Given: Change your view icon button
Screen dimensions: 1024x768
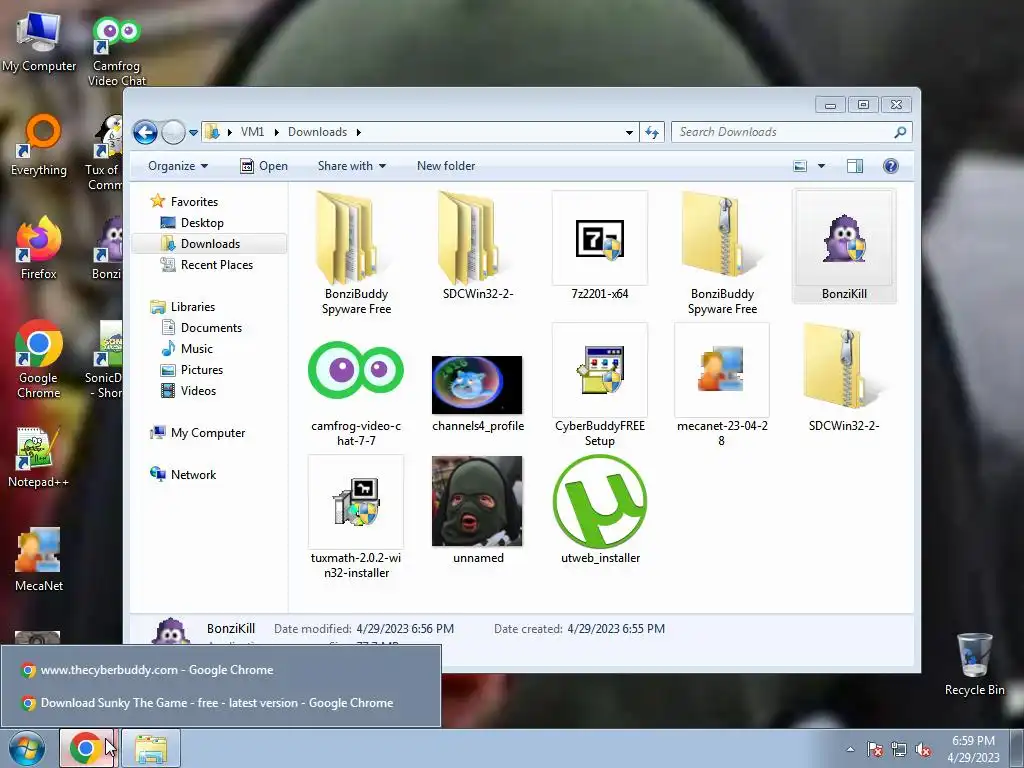Looking at the screenshot, I should (800, 166).
